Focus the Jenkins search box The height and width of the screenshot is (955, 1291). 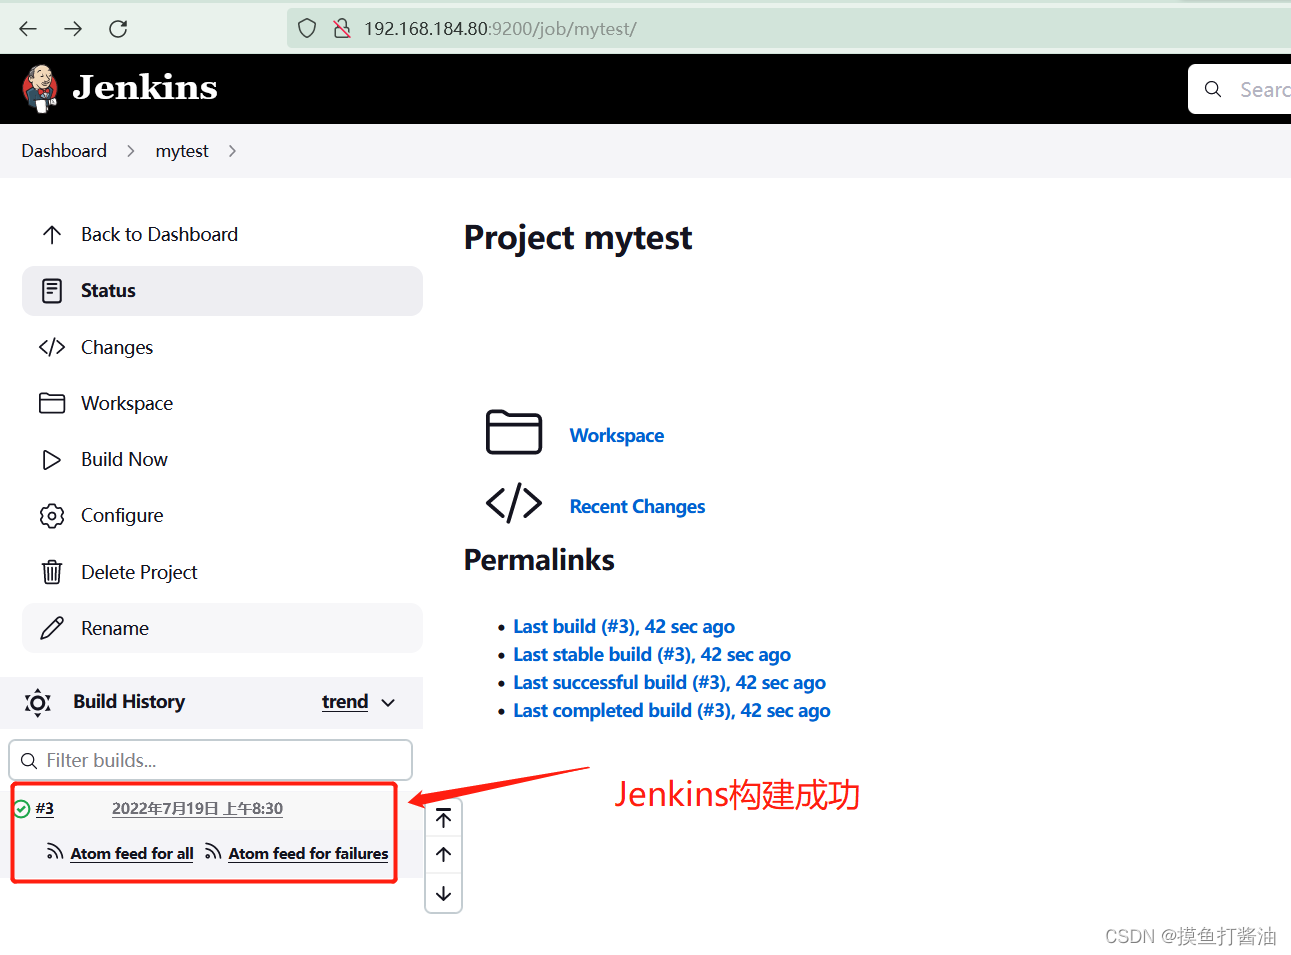pos(1240,89)
